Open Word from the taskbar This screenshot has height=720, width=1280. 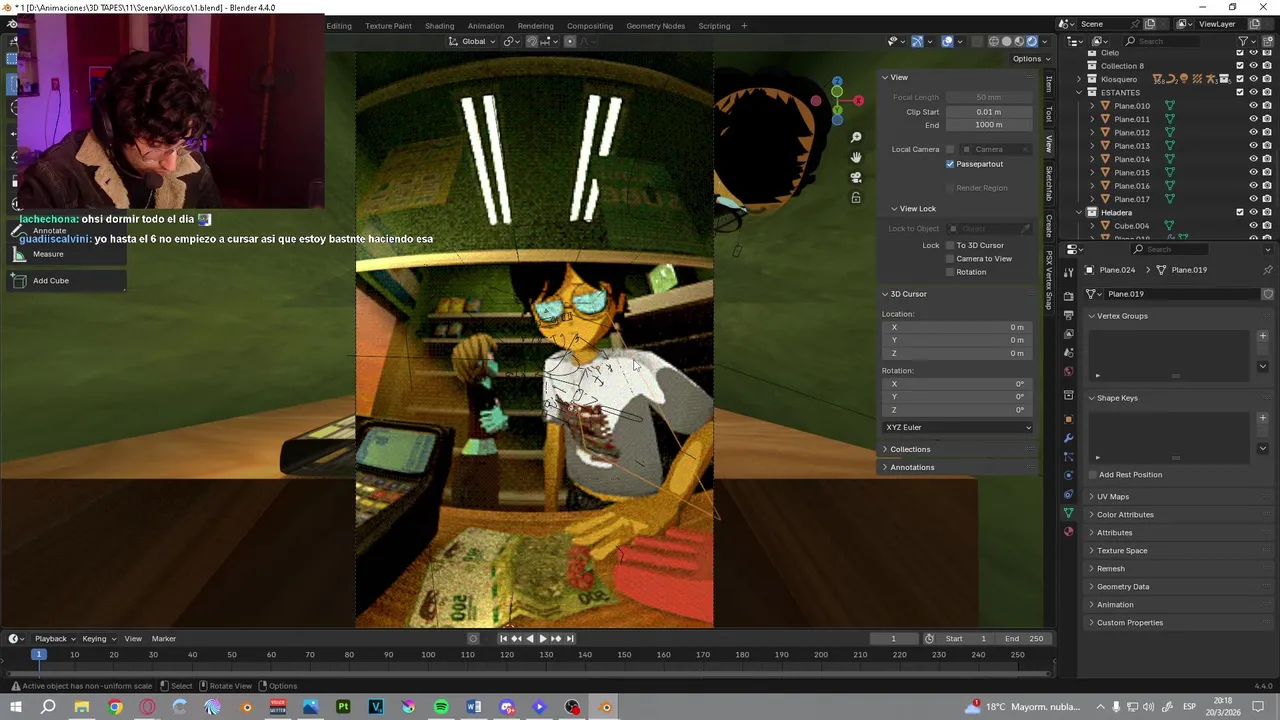(x=474, y=707)
